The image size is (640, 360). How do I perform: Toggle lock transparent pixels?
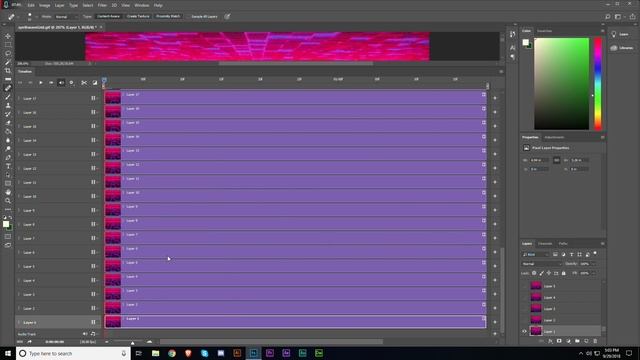pyautogui.click(x=534, y=273)
